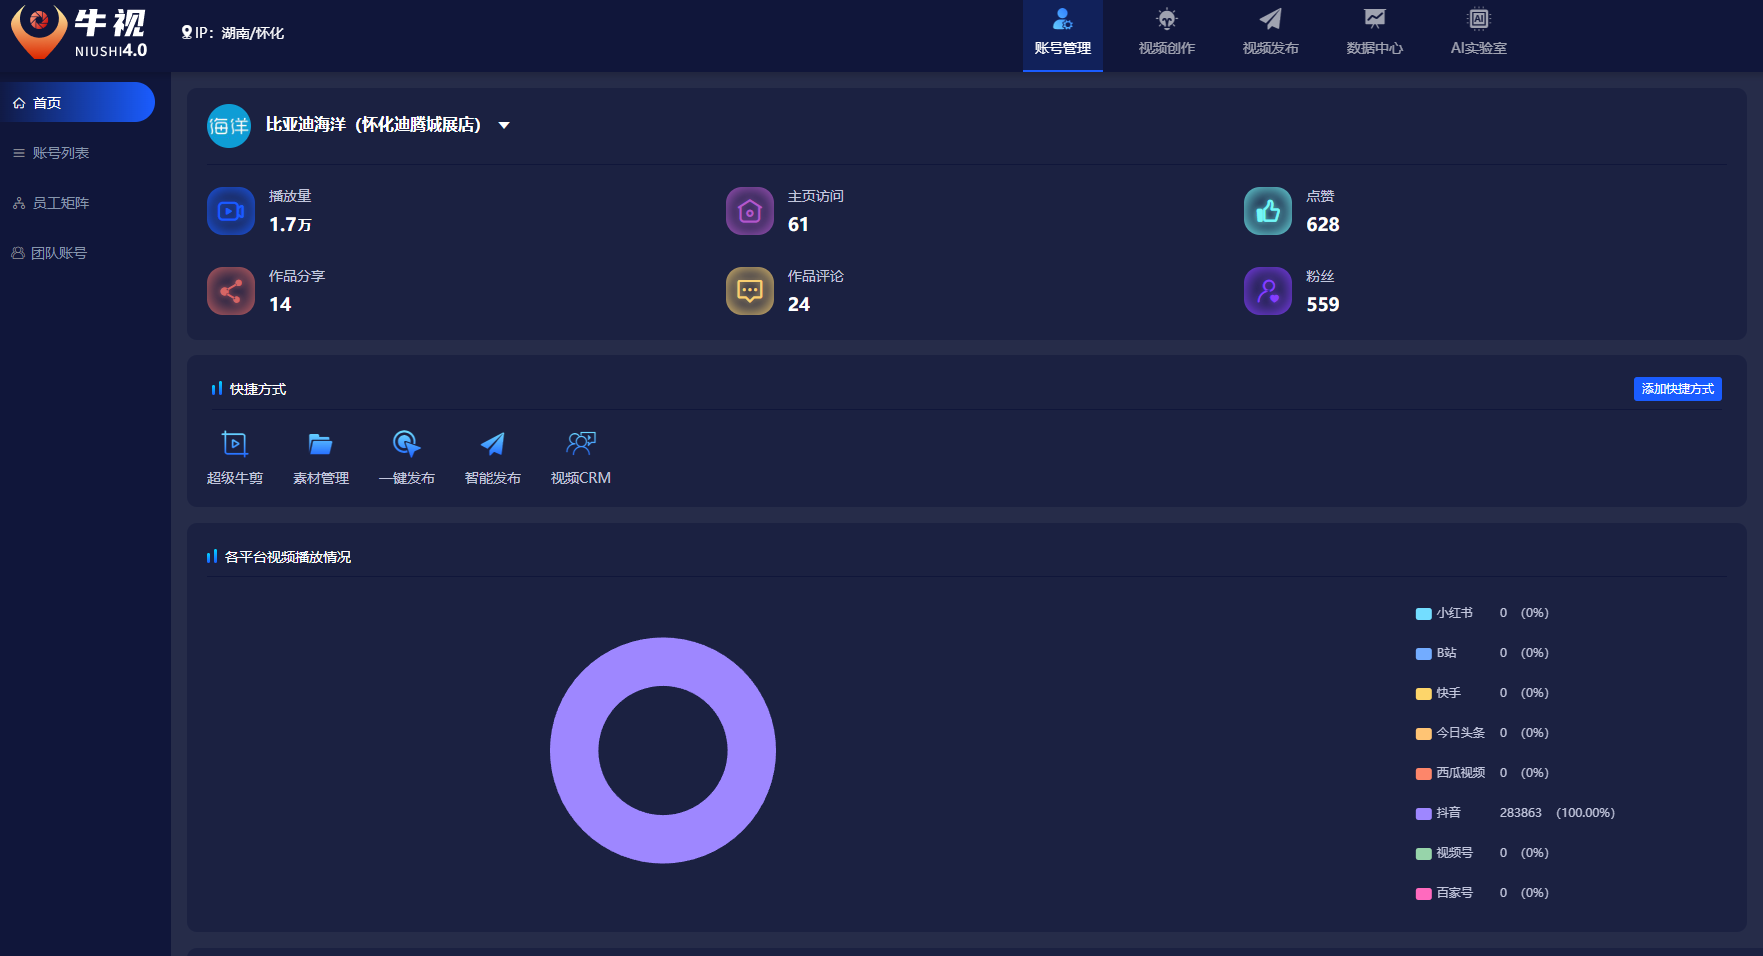Switch to the 视频创作 tab
1763x956 pixels.
point(1166,33)
